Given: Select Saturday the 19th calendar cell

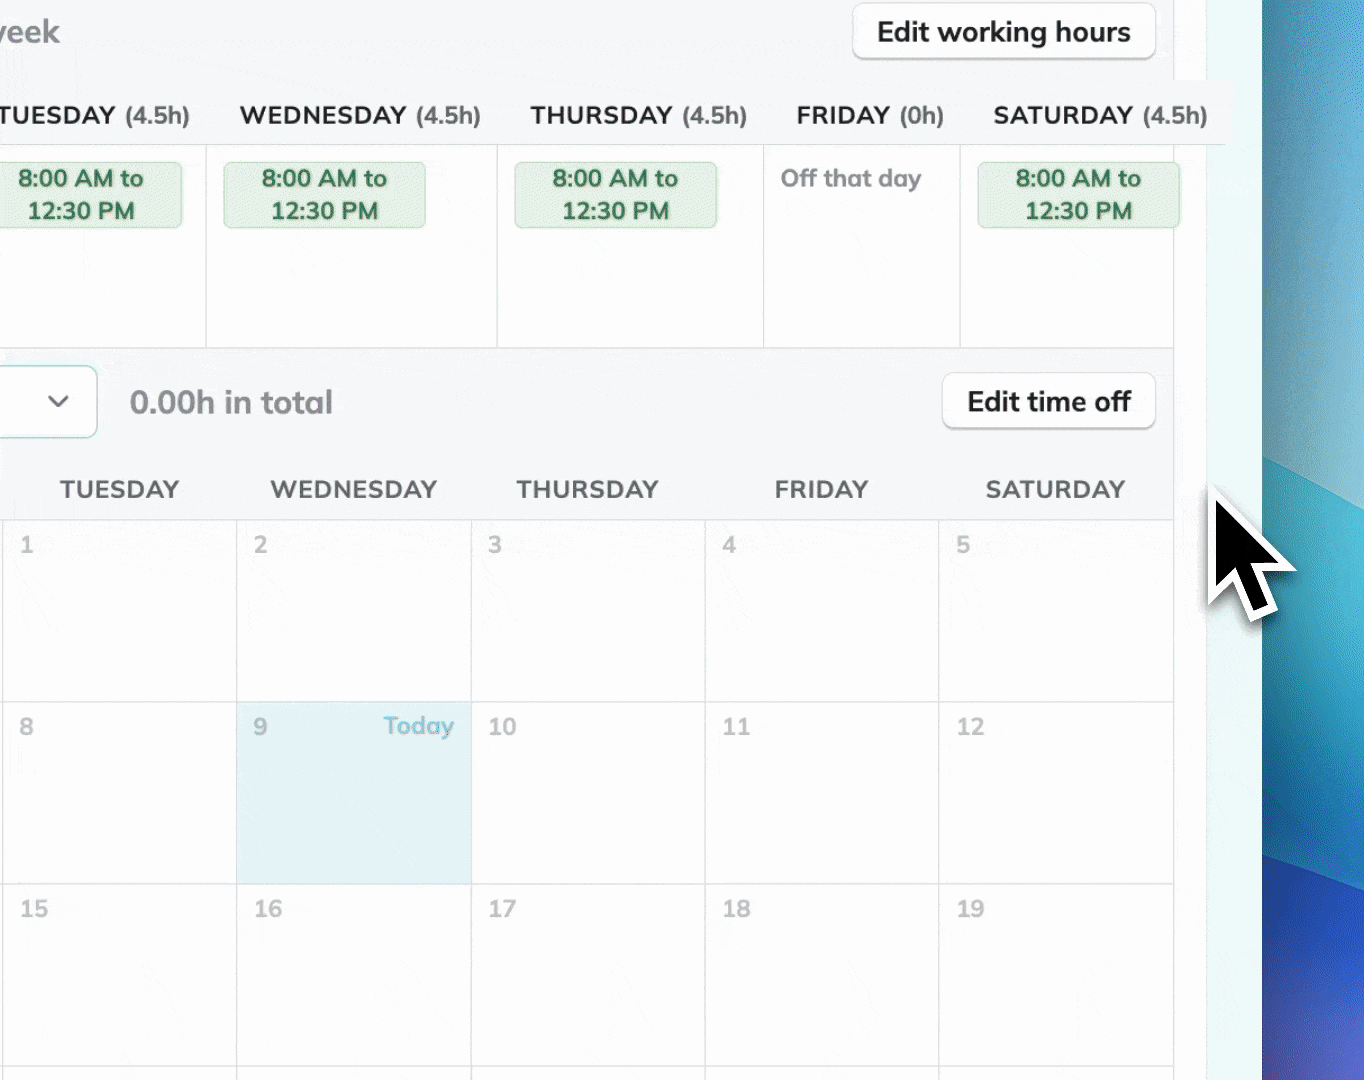Looking at the screenshot, I should tap(1055, 975).
